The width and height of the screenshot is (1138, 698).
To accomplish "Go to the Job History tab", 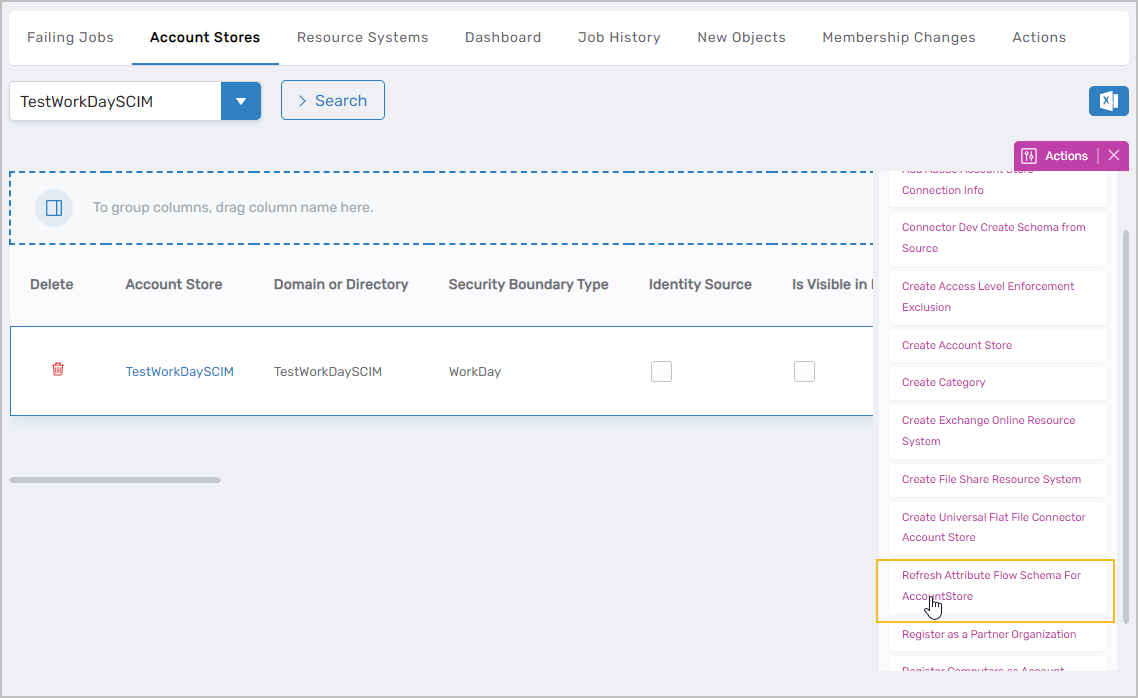I will [619, 38].
